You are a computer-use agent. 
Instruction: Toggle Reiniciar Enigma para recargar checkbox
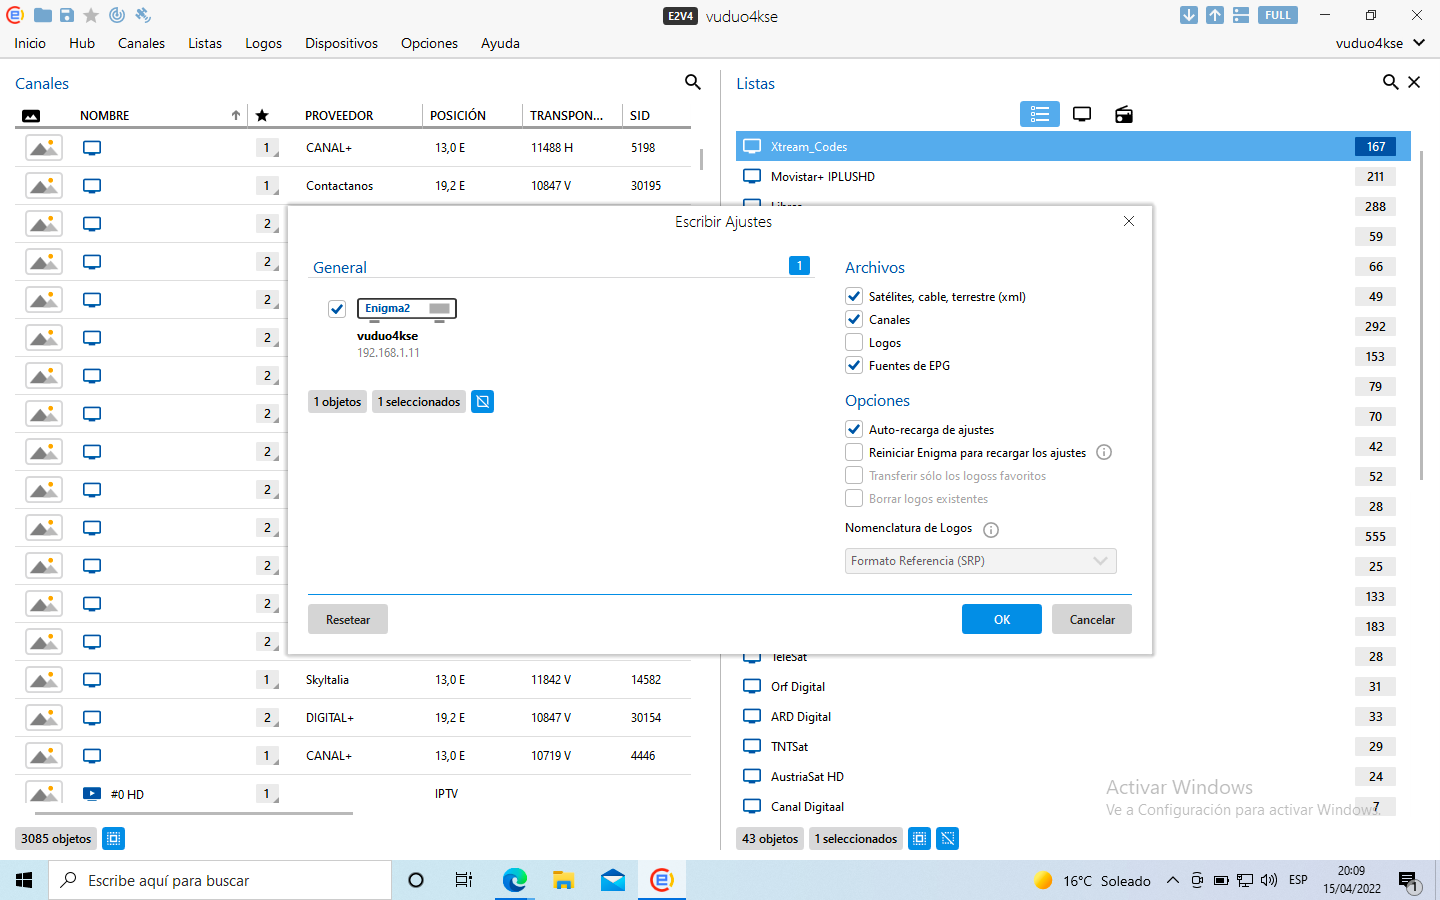coord(854,453)
